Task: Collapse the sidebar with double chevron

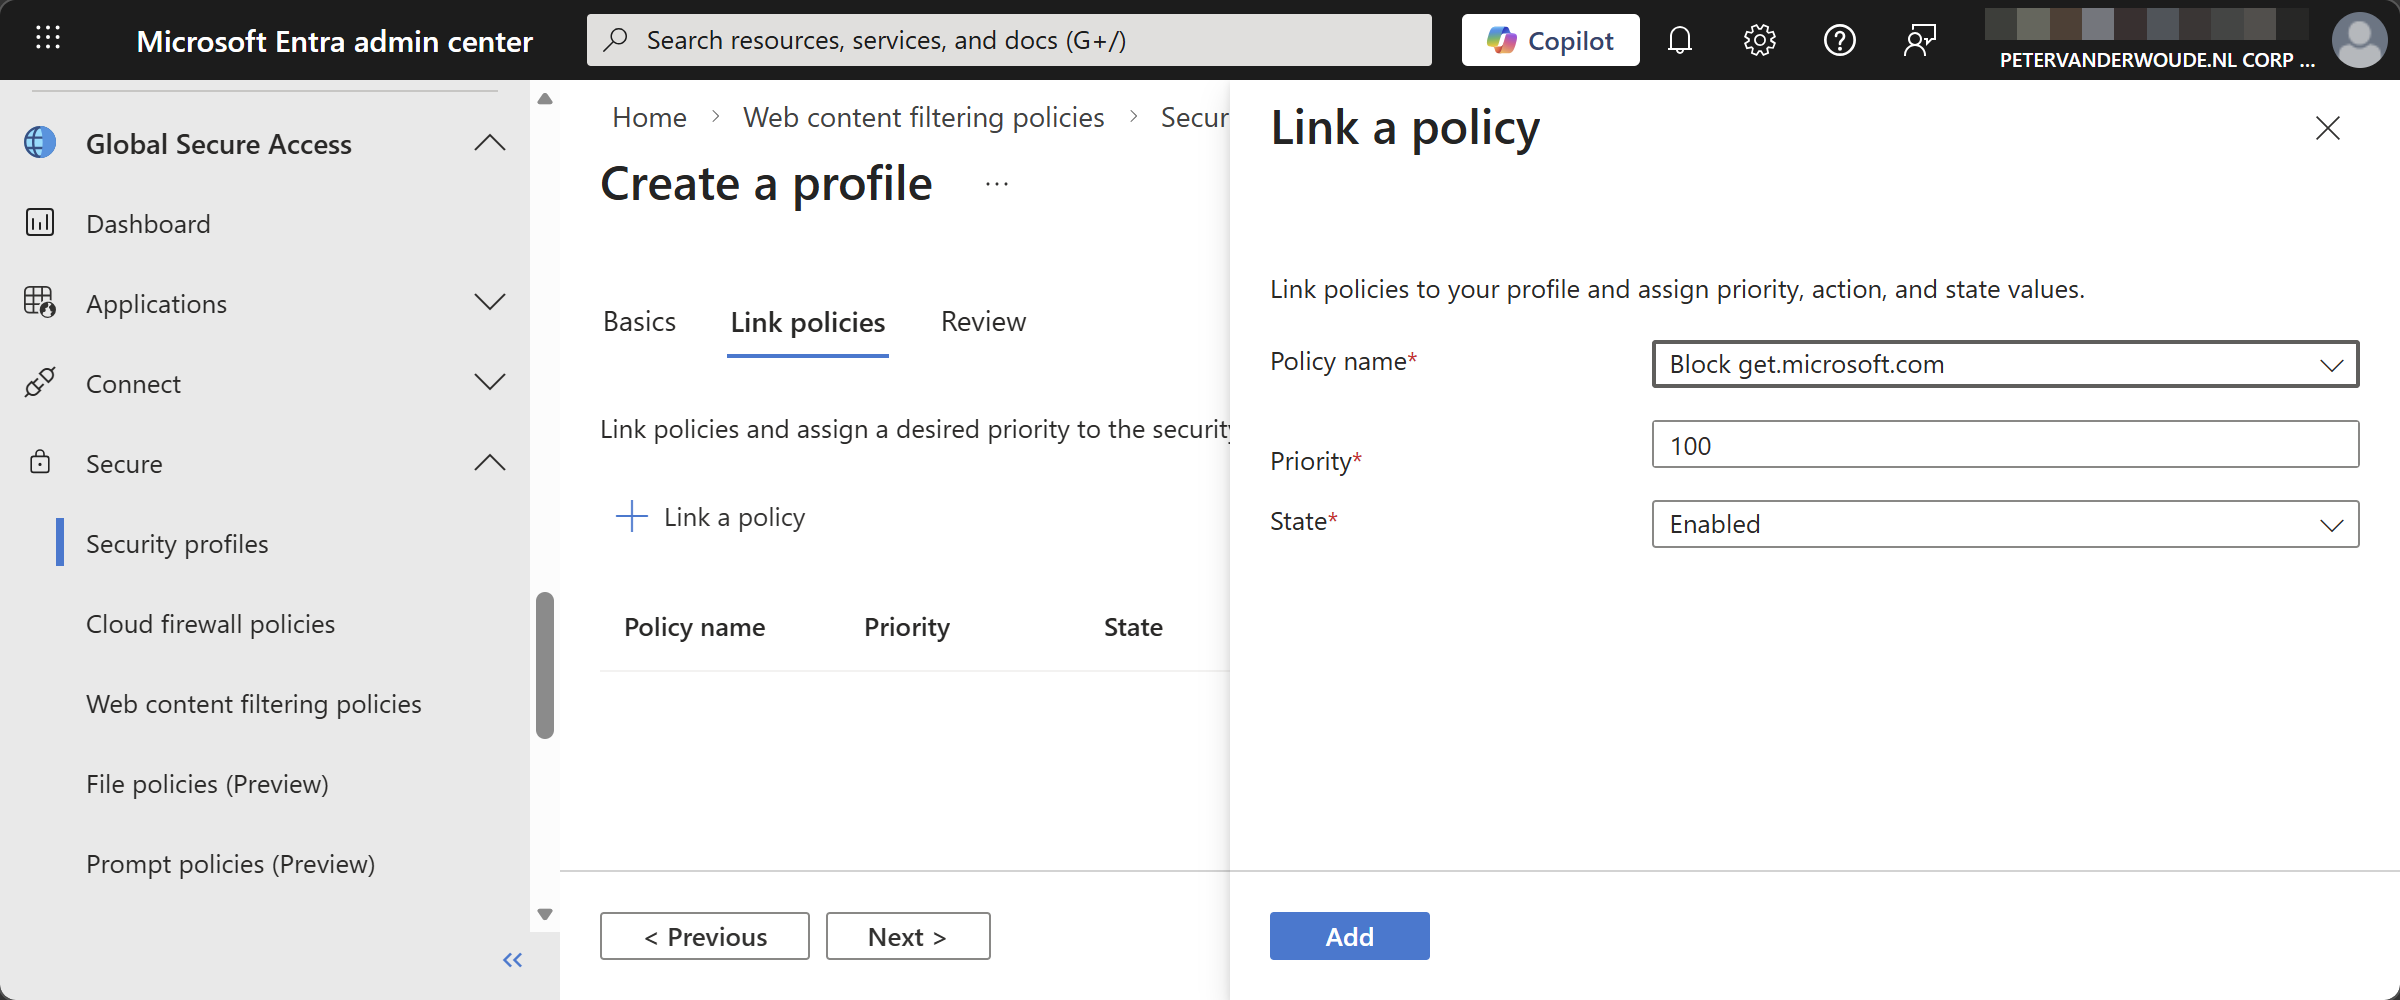Action: coord(512,960)
